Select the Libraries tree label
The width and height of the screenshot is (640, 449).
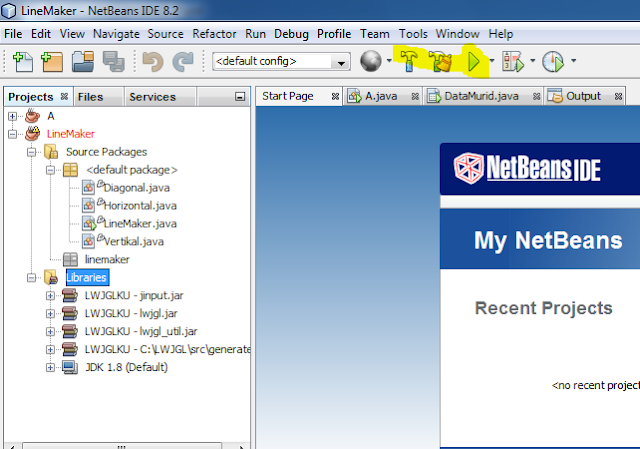pyautogui.click(x=87, y=278)
